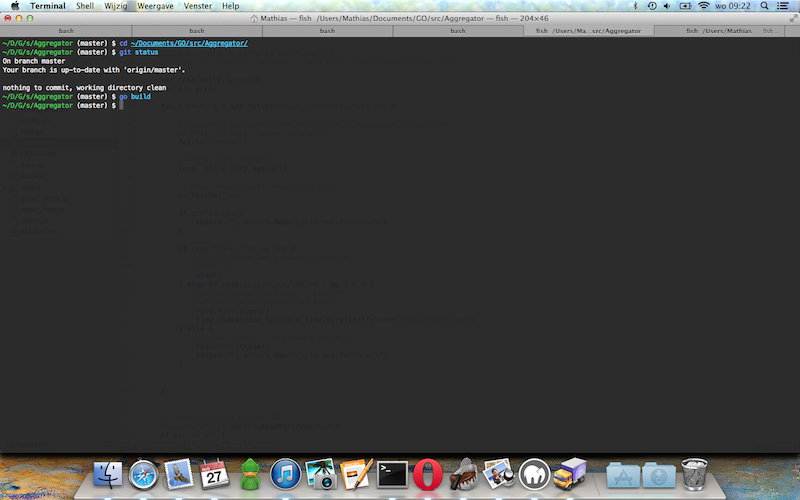Viewport: 800px width, 500px height.
Task: Open Mail from the Dock
Action: [179, 474]
